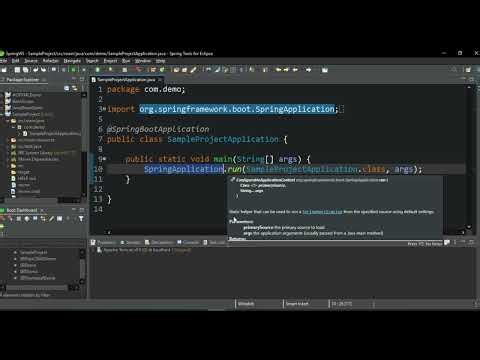
Task: Open the Source menu
Action: 31,61
